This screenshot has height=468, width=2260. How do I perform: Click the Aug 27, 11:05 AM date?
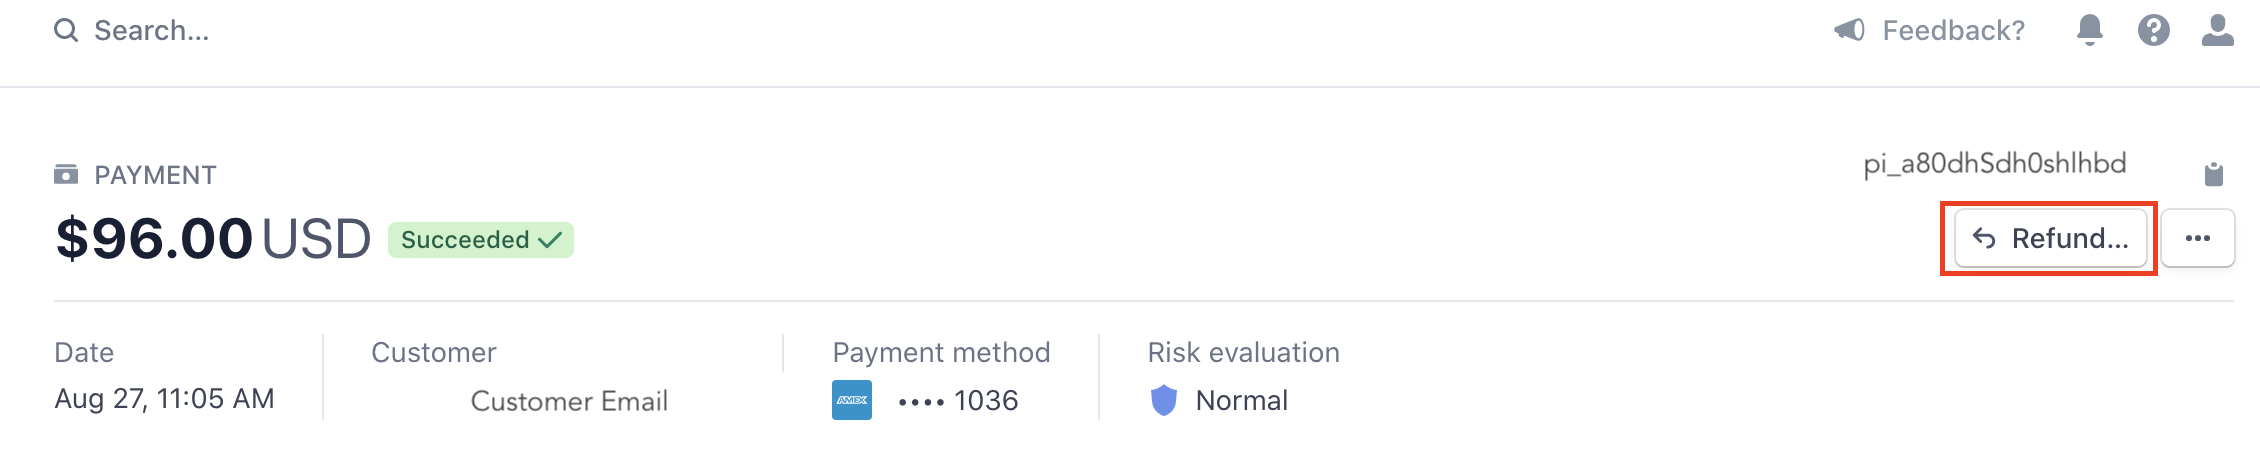click(164, 399)
